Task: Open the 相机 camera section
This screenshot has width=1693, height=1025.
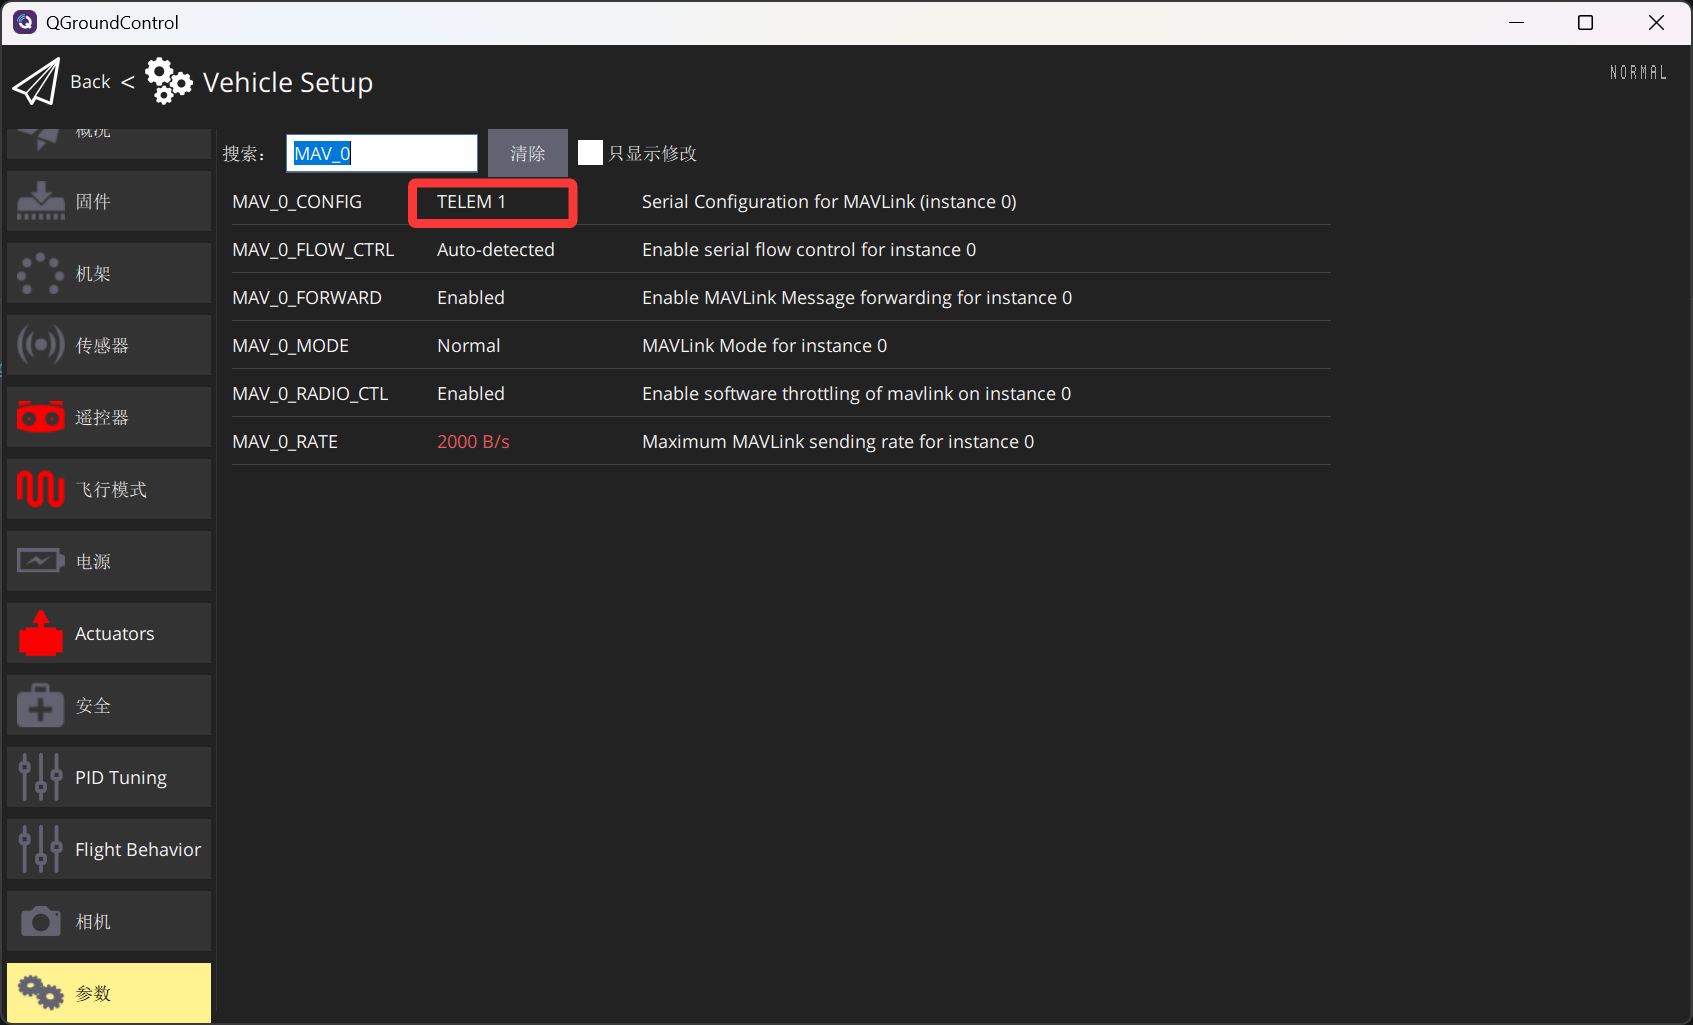Action: [109, 921]
